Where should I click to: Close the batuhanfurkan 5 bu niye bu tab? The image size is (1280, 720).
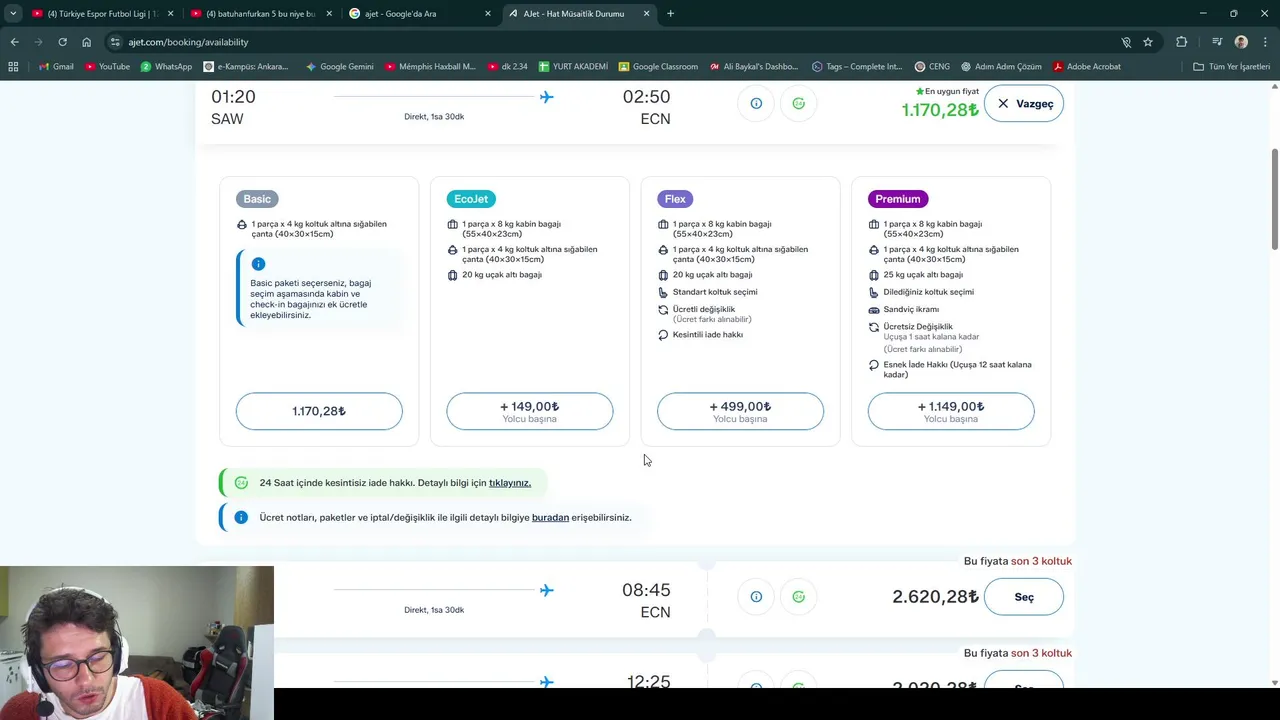[x=329, y=14]
